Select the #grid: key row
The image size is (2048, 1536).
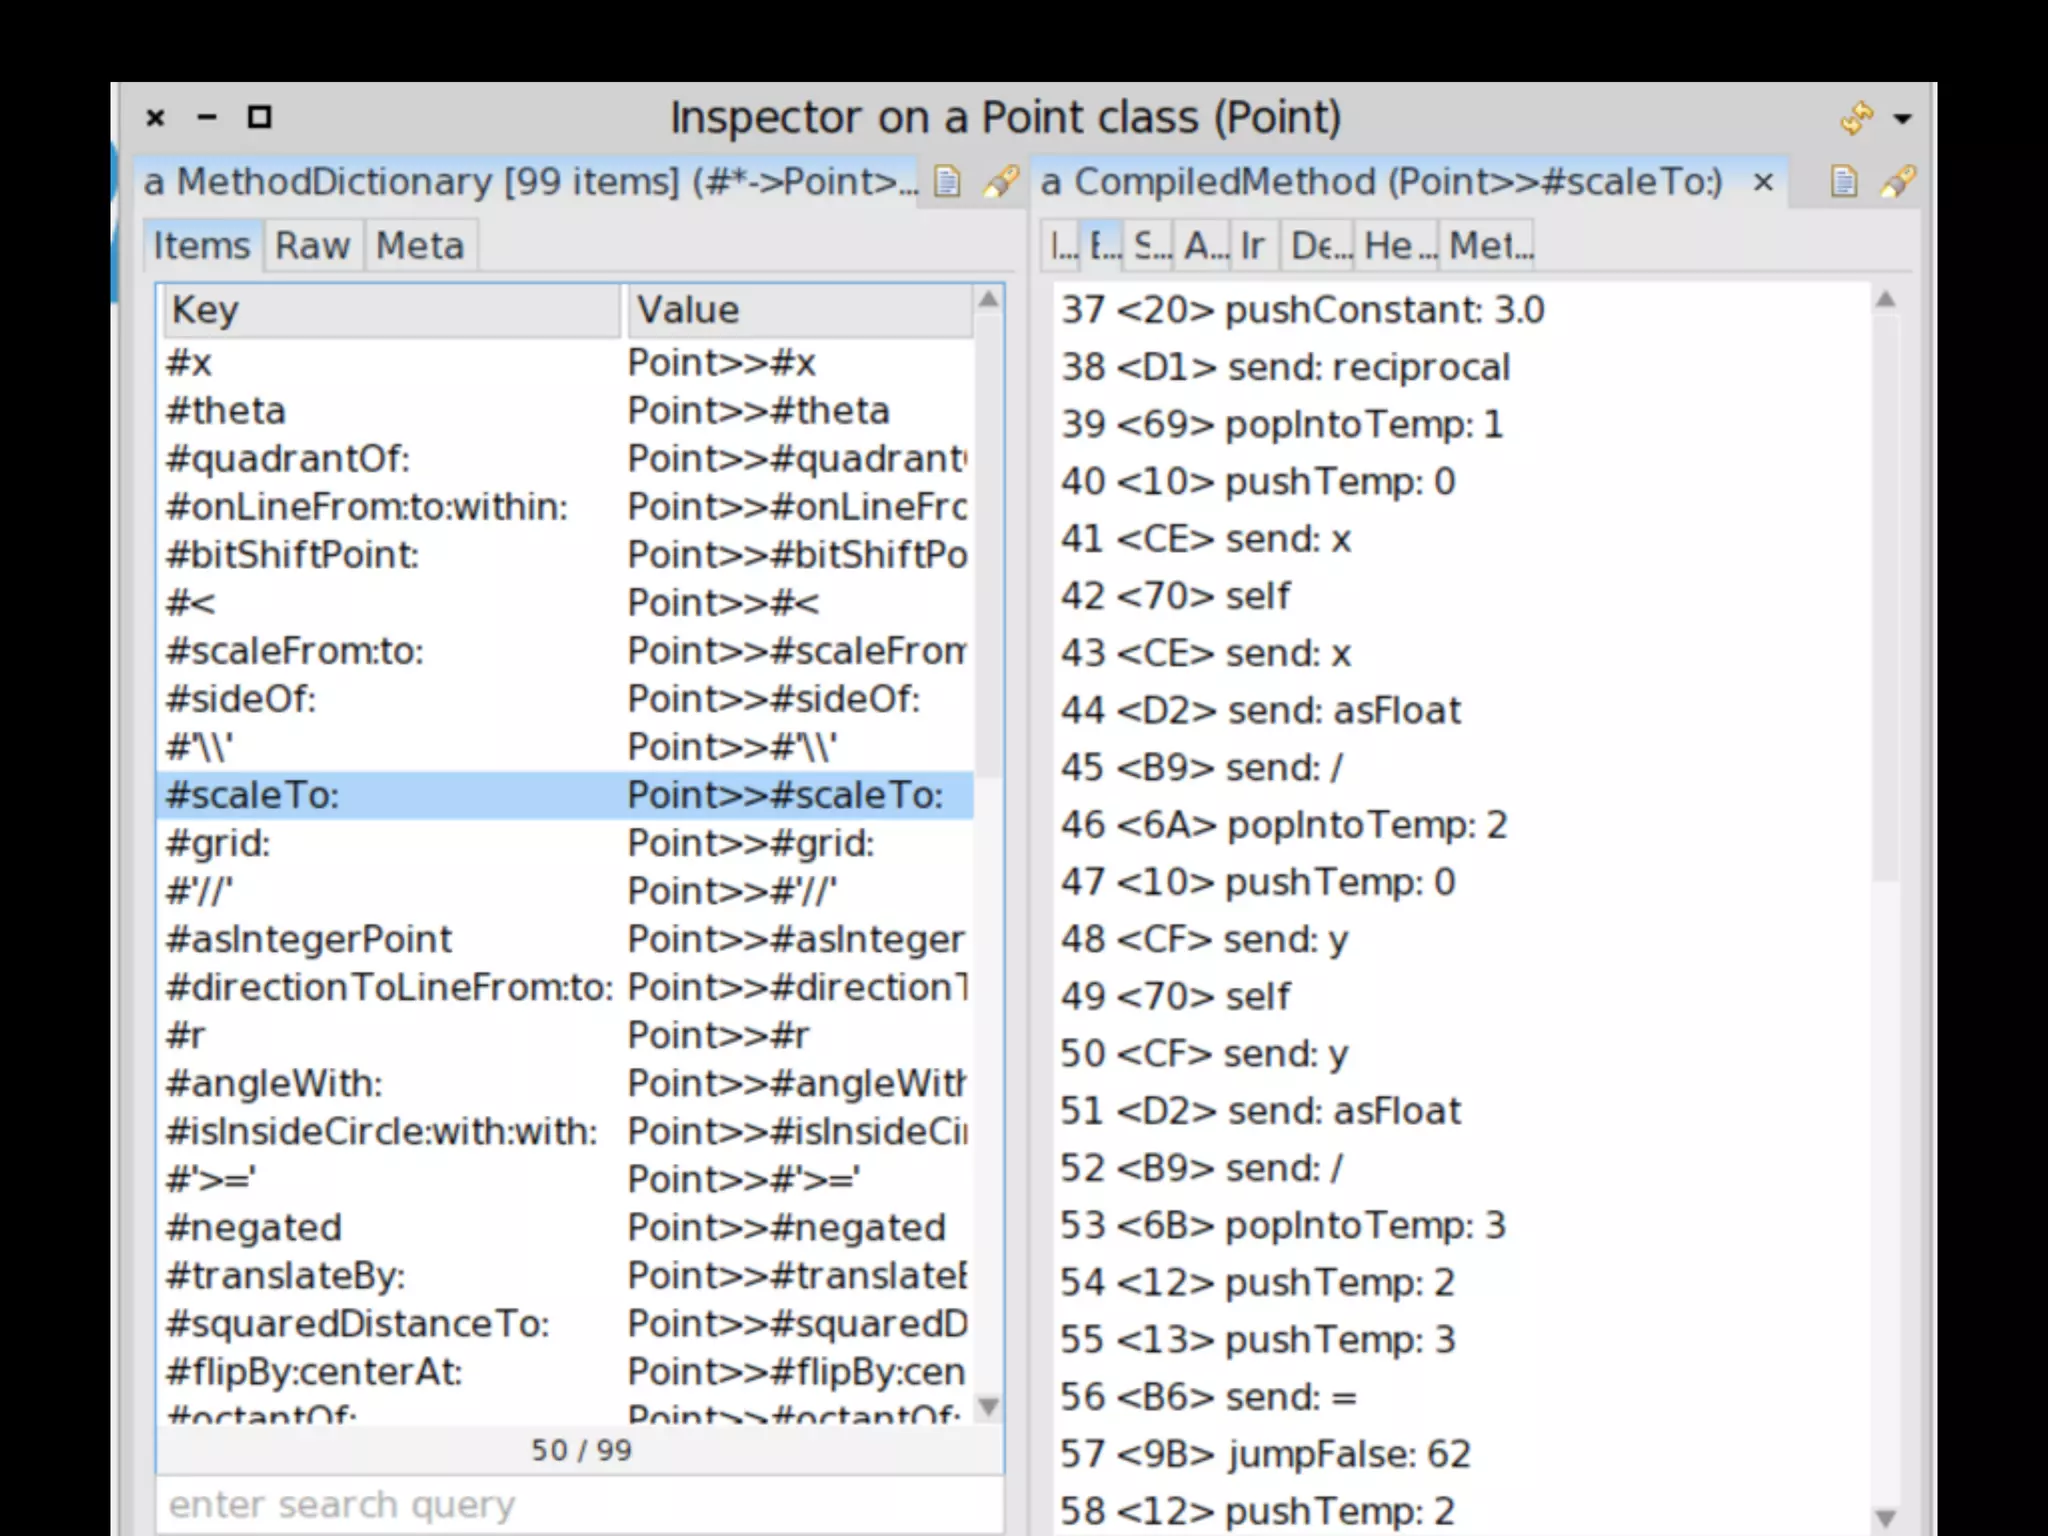(x=565, y=843)
